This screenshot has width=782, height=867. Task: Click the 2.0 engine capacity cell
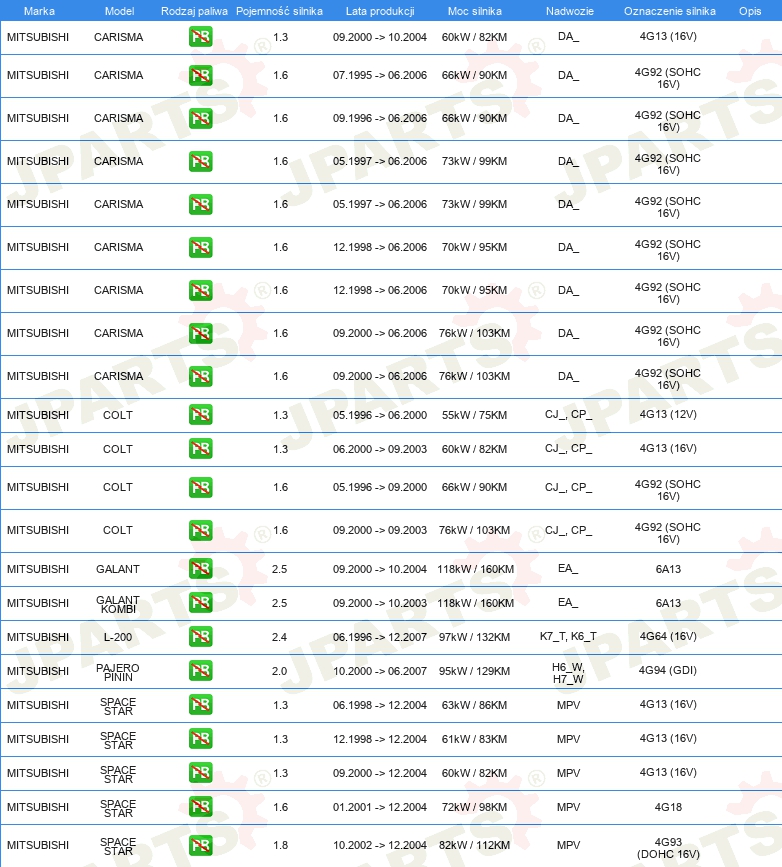279,671
